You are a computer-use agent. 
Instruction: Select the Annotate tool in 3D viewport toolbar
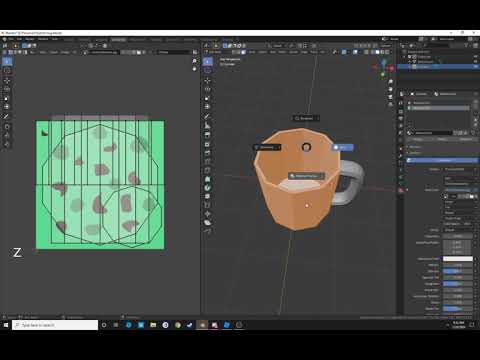(x=207, y=117)
